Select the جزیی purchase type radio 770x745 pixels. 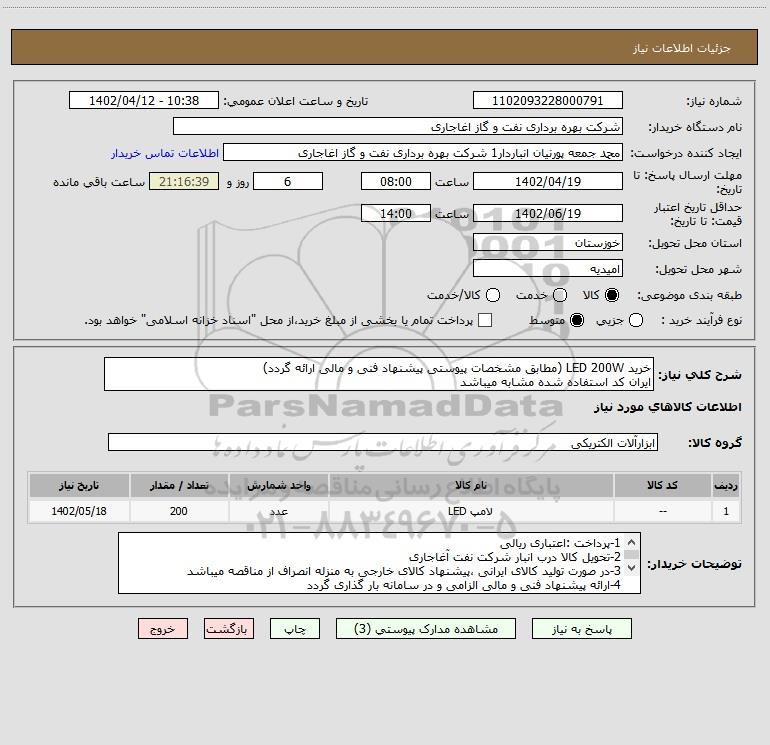pyautogui.click(x=635, y=320)
